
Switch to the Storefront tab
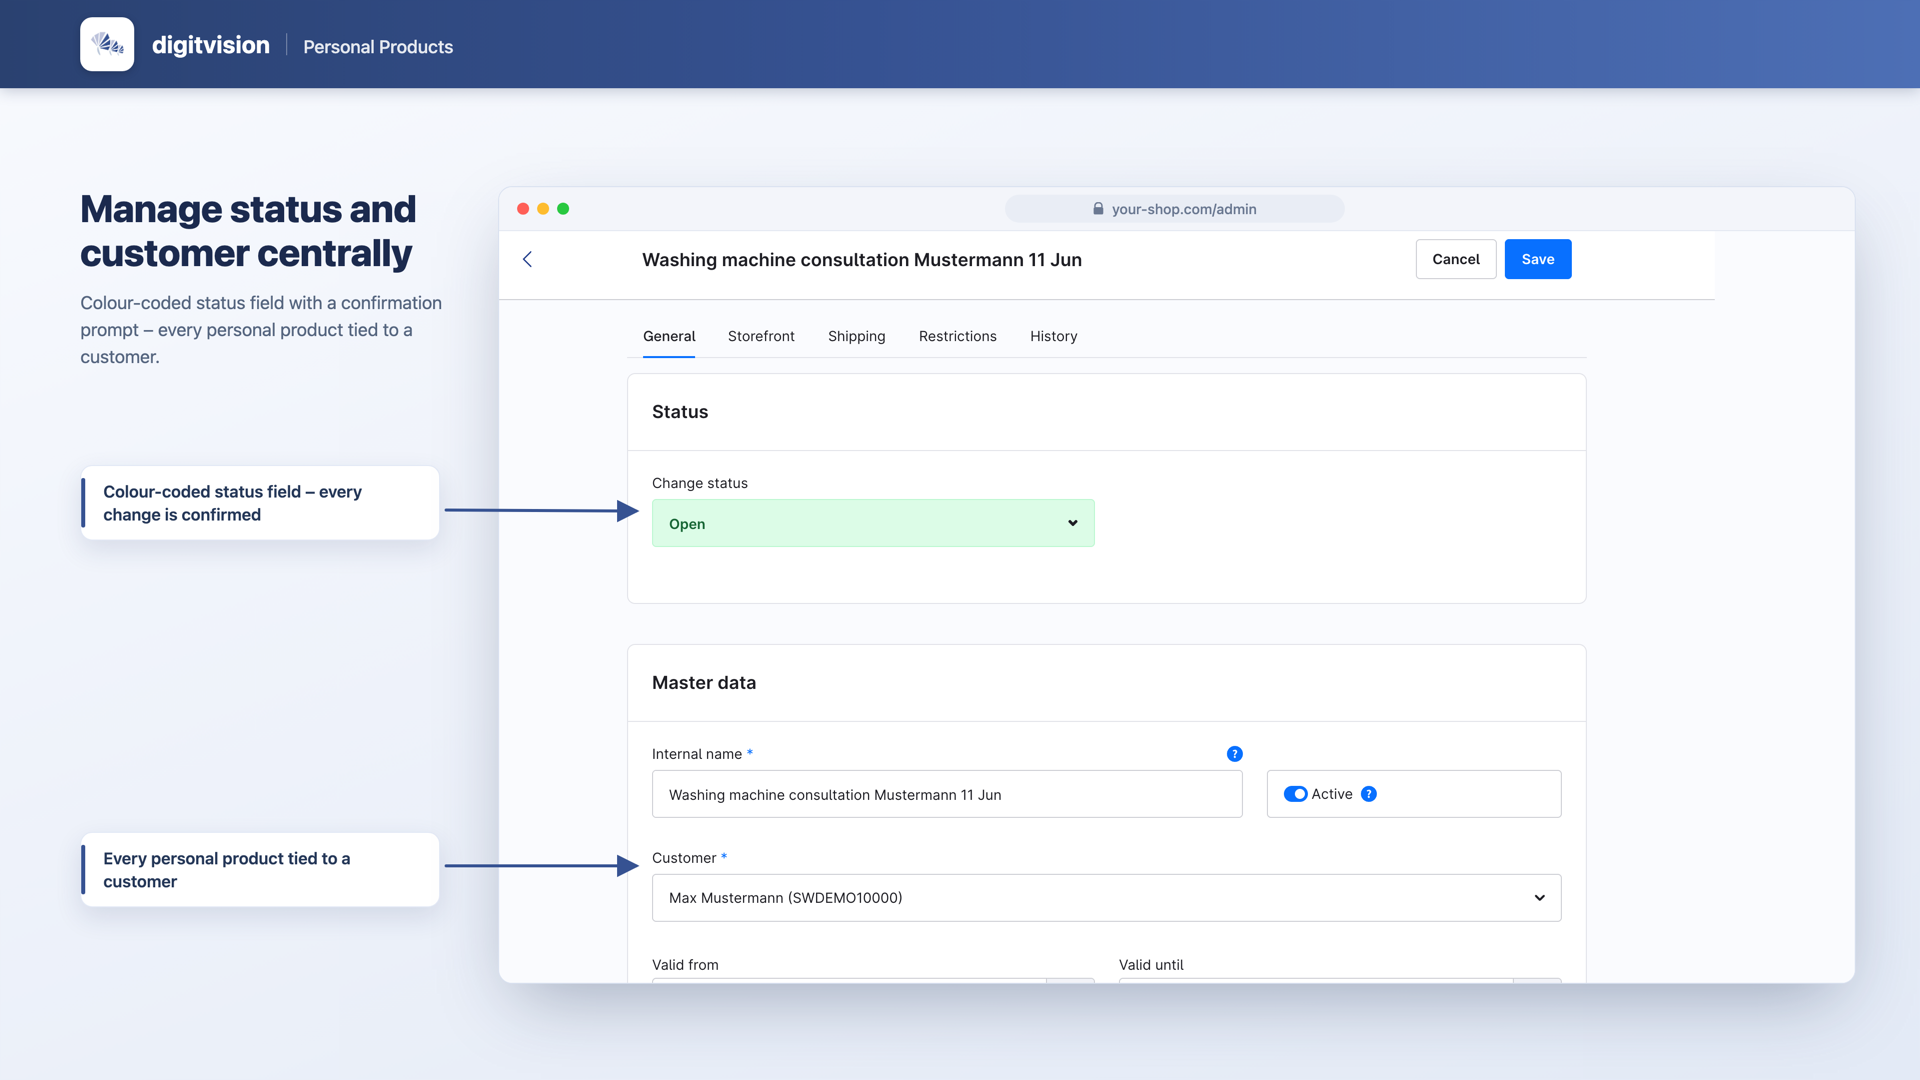(x=761, y=336)
